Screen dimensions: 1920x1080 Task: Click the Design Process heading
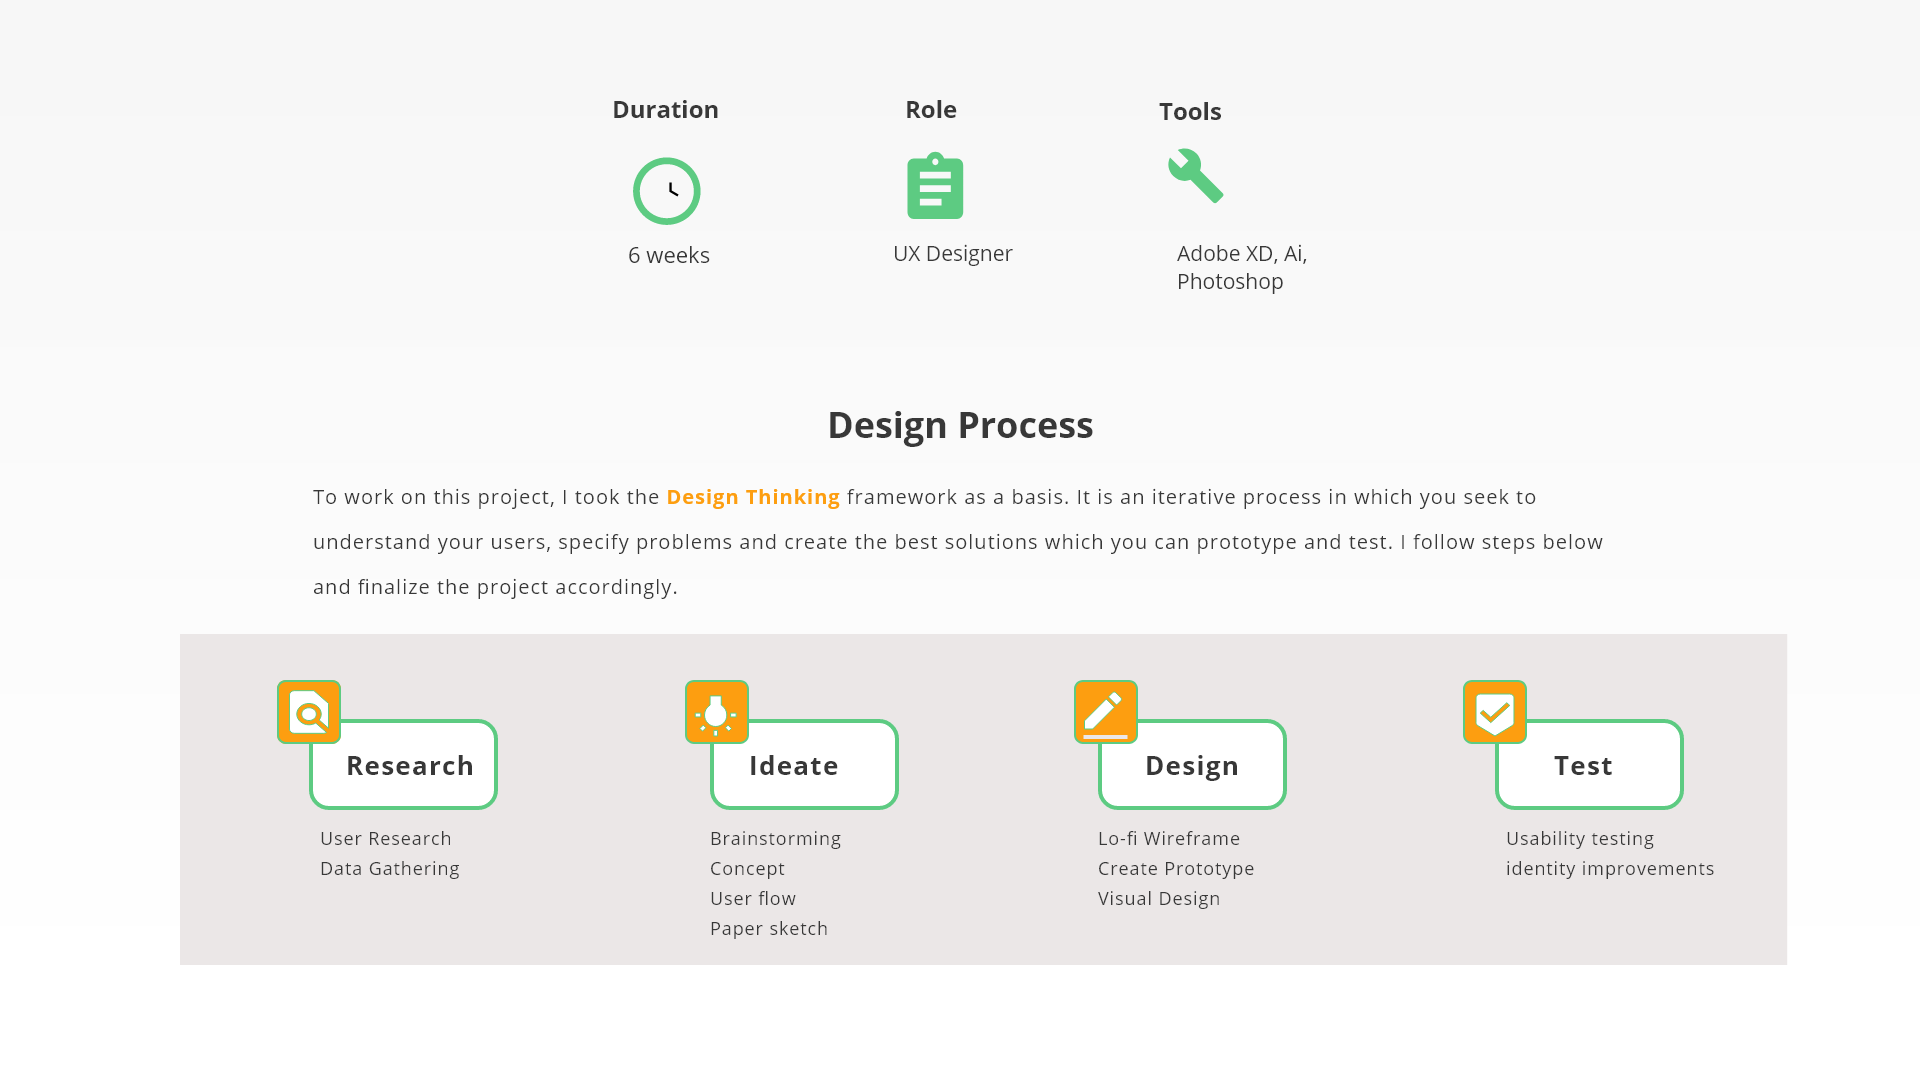coord(960,425)
